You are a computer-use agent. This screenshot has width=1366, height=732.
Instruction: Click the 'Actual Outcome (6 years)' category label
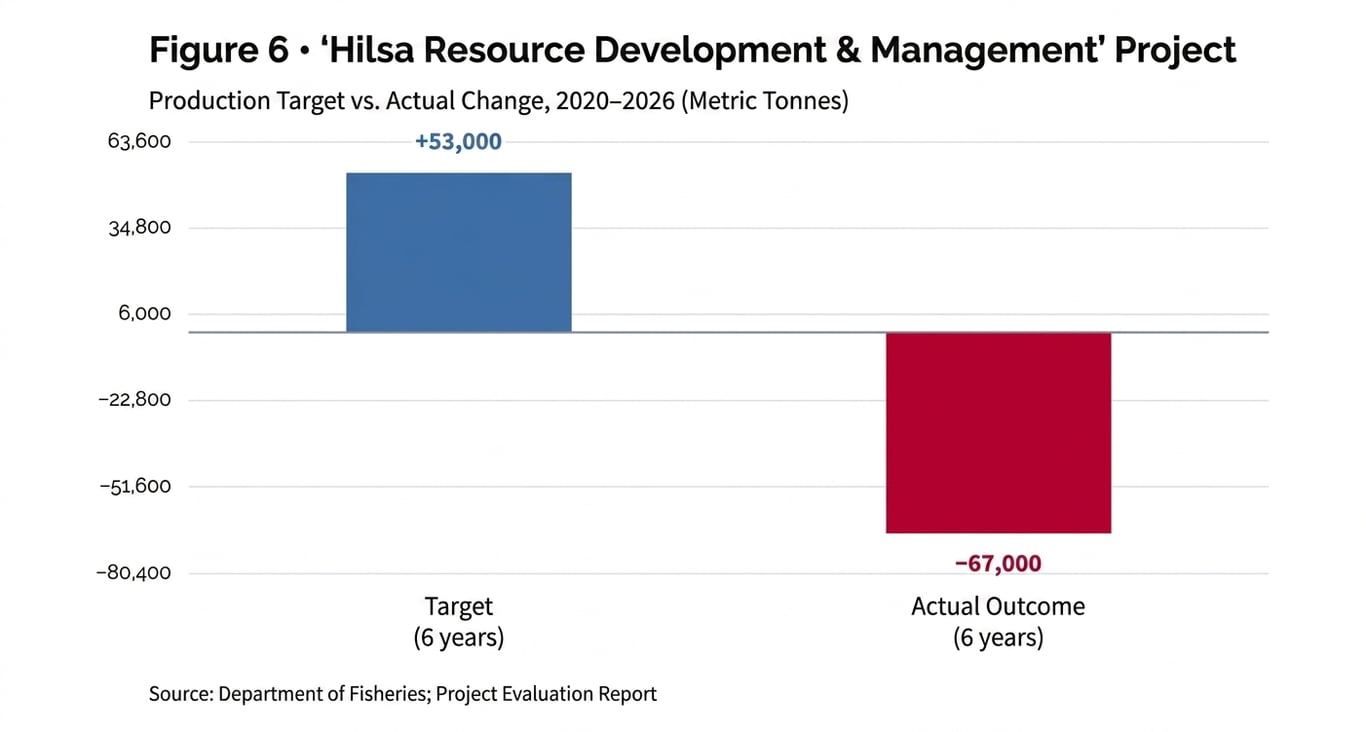tap(998, 622)
